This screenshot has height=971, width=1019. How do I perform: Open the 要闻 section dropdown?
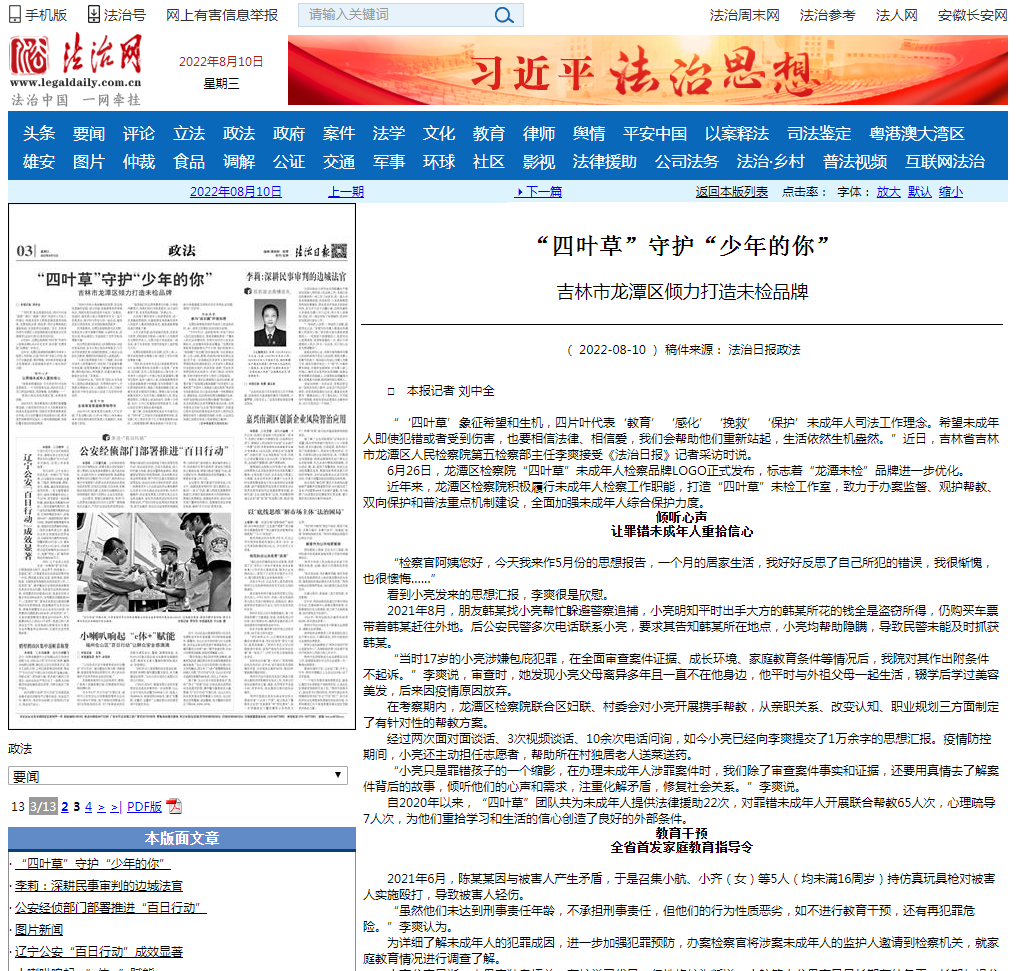[x=178, y=775]
